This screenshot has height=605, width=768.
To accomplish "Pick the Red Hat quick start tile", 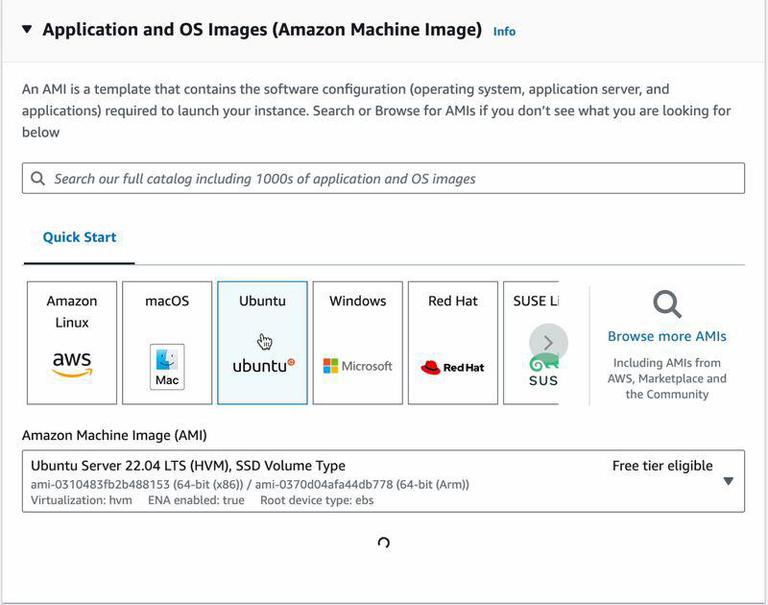I will [453, 342].
